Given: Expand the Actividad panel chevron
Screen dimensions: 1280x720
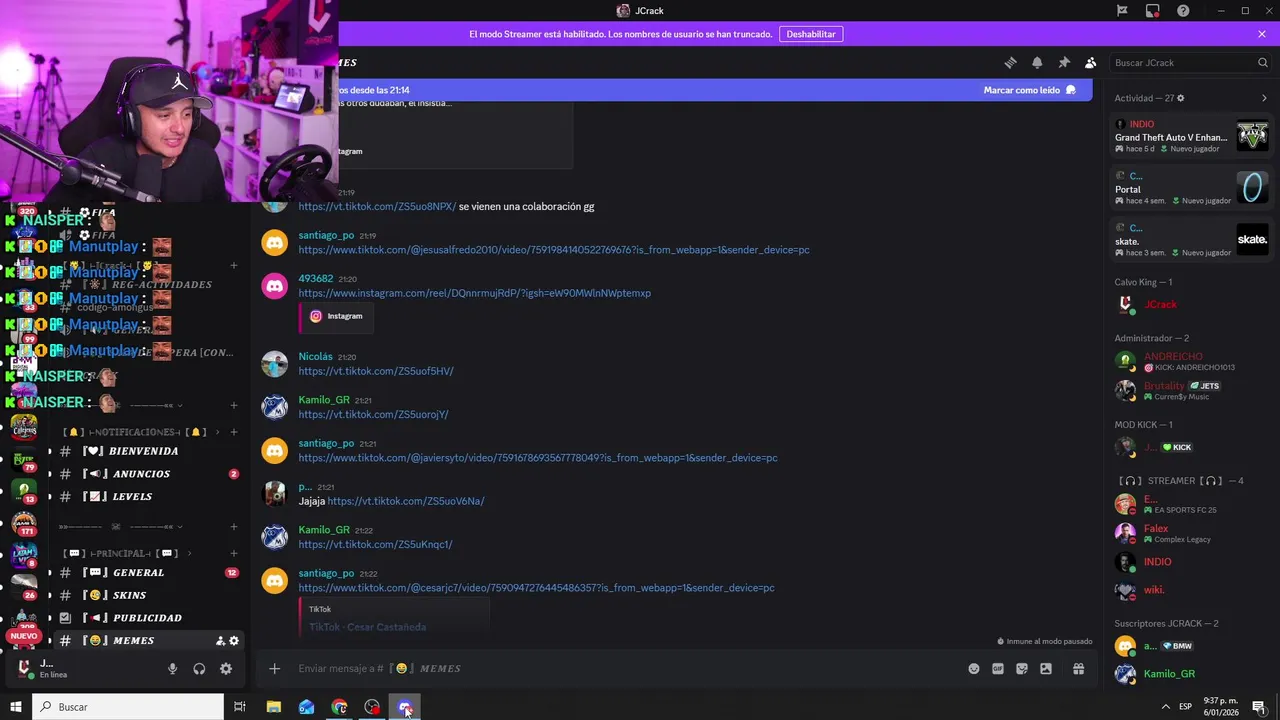Looking at the screenshot, I should (x=1264, y=98).
